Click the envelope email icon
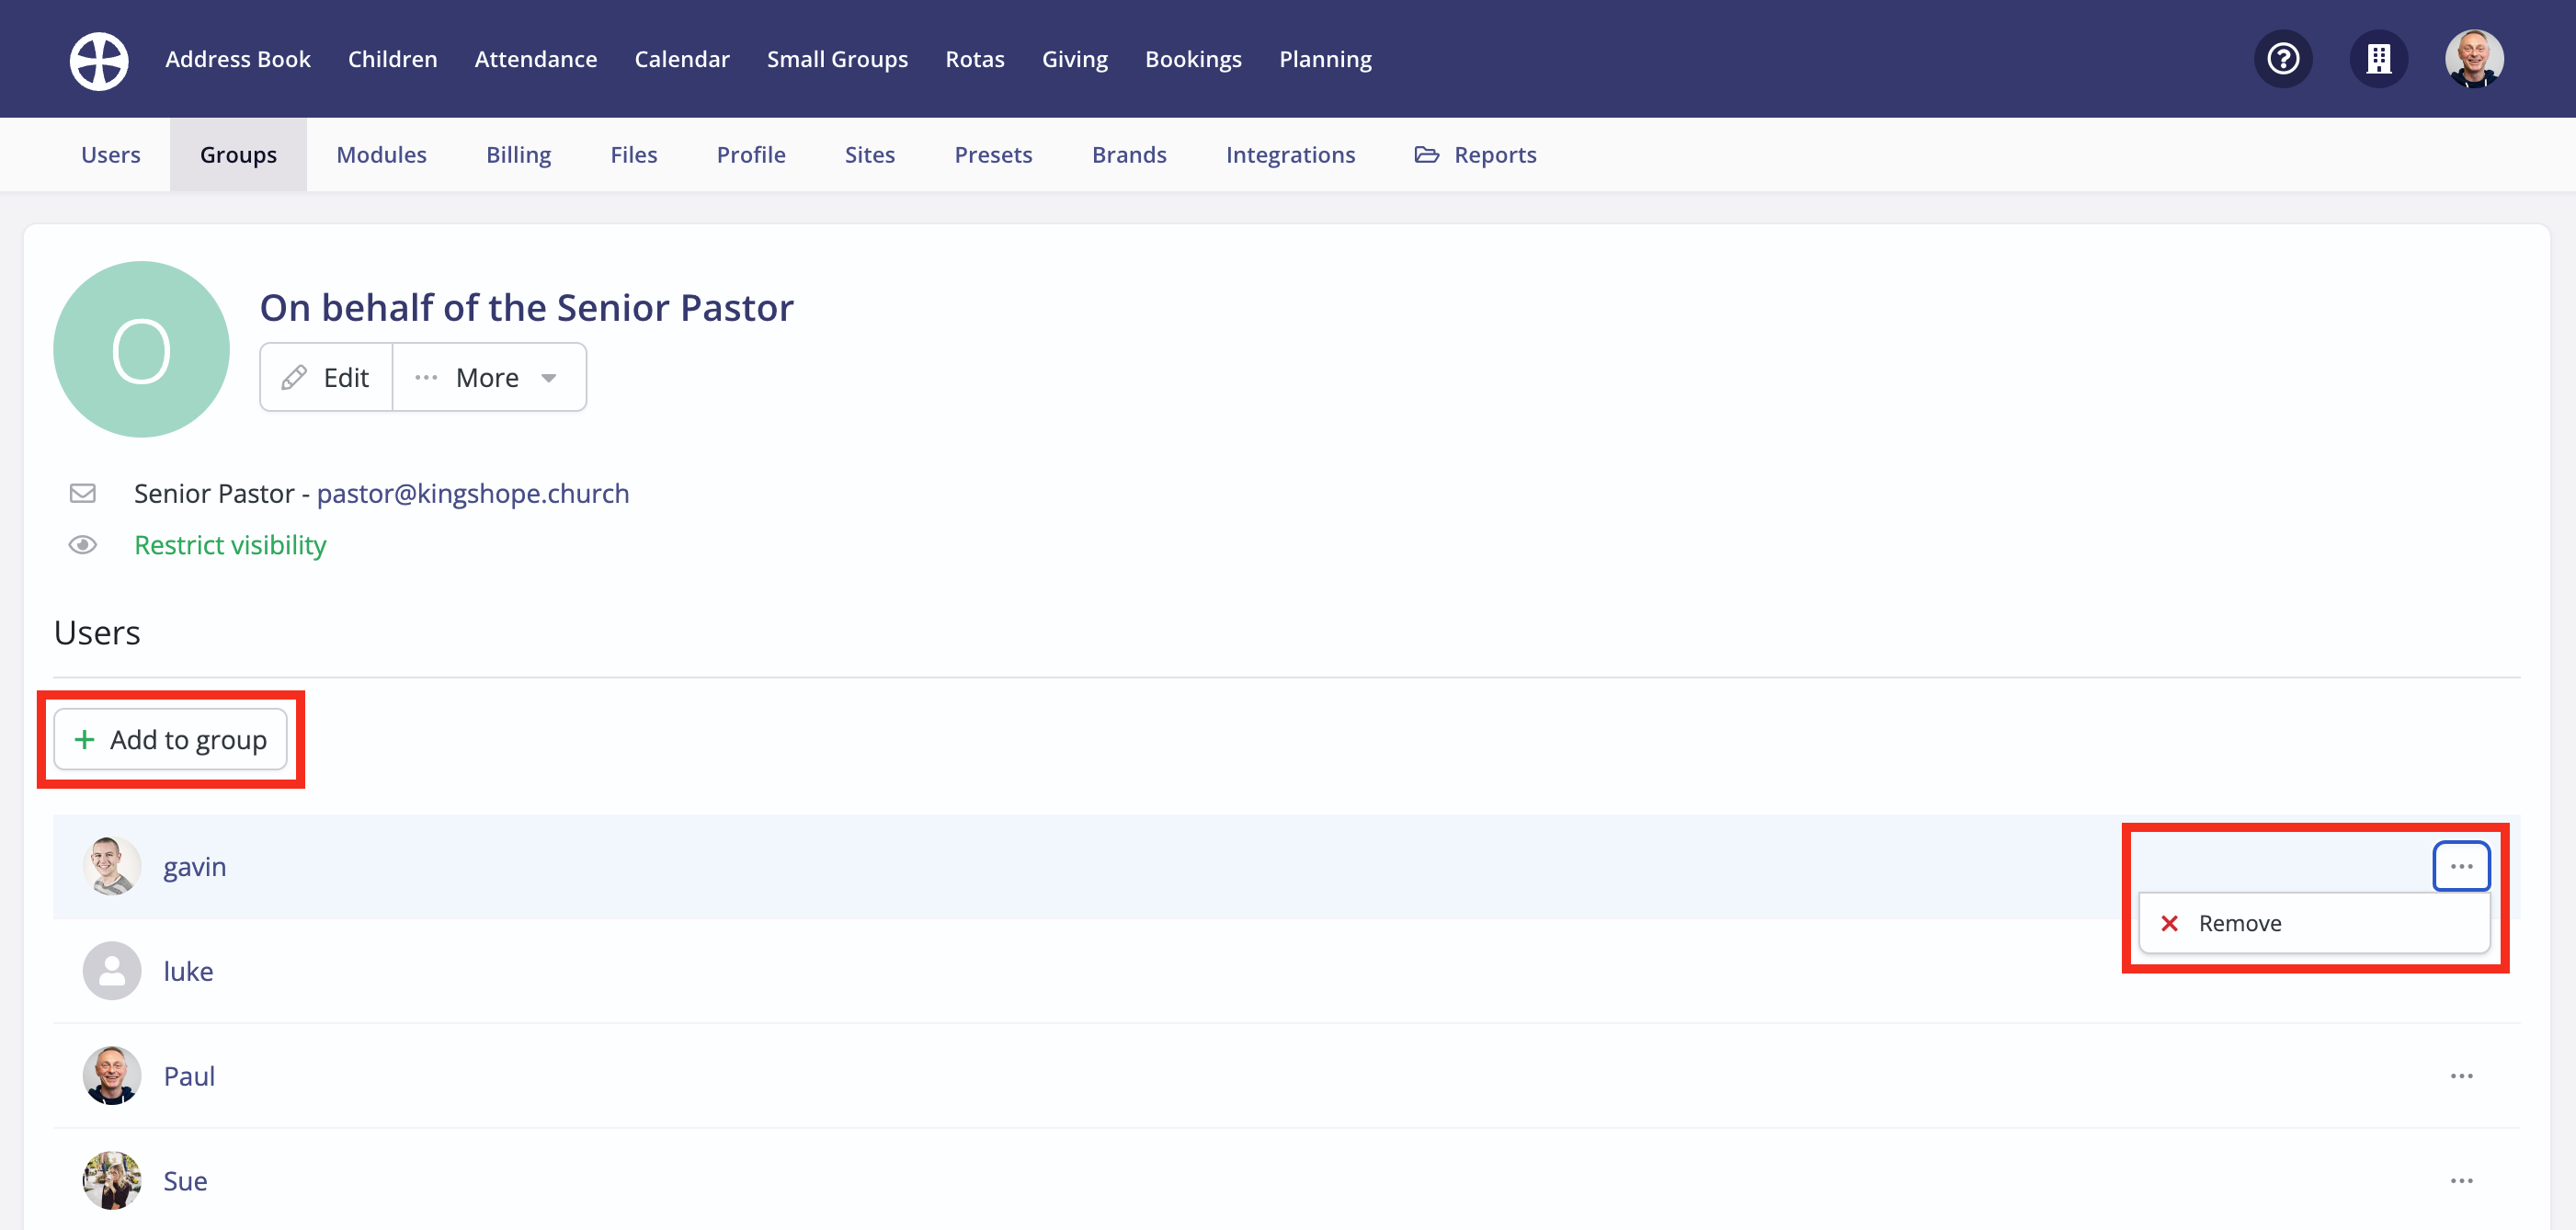2576x1230 pixels. point(82,493)
